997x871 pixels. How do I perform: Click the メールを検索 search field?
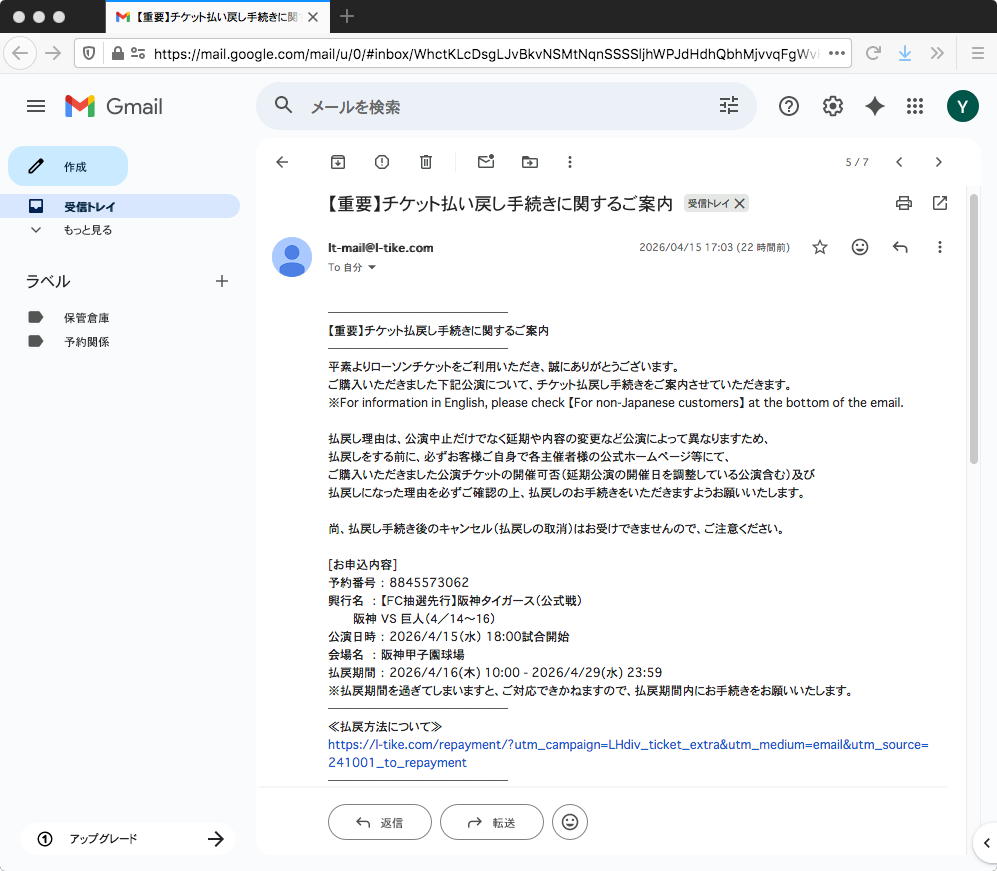point(506,107)
